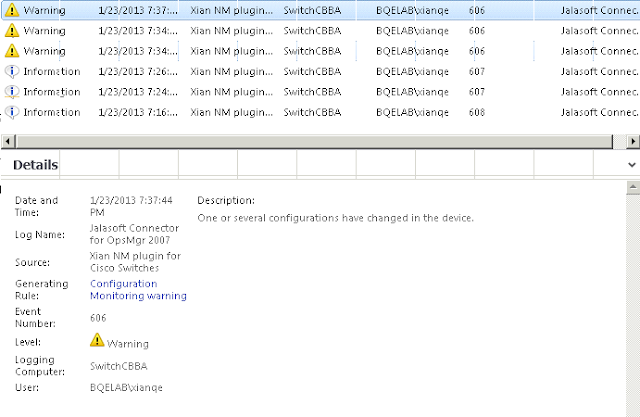Screen dimensions: 640x417
Task: Click the Warning level icon in Details pane
Action: pos(97,340)
